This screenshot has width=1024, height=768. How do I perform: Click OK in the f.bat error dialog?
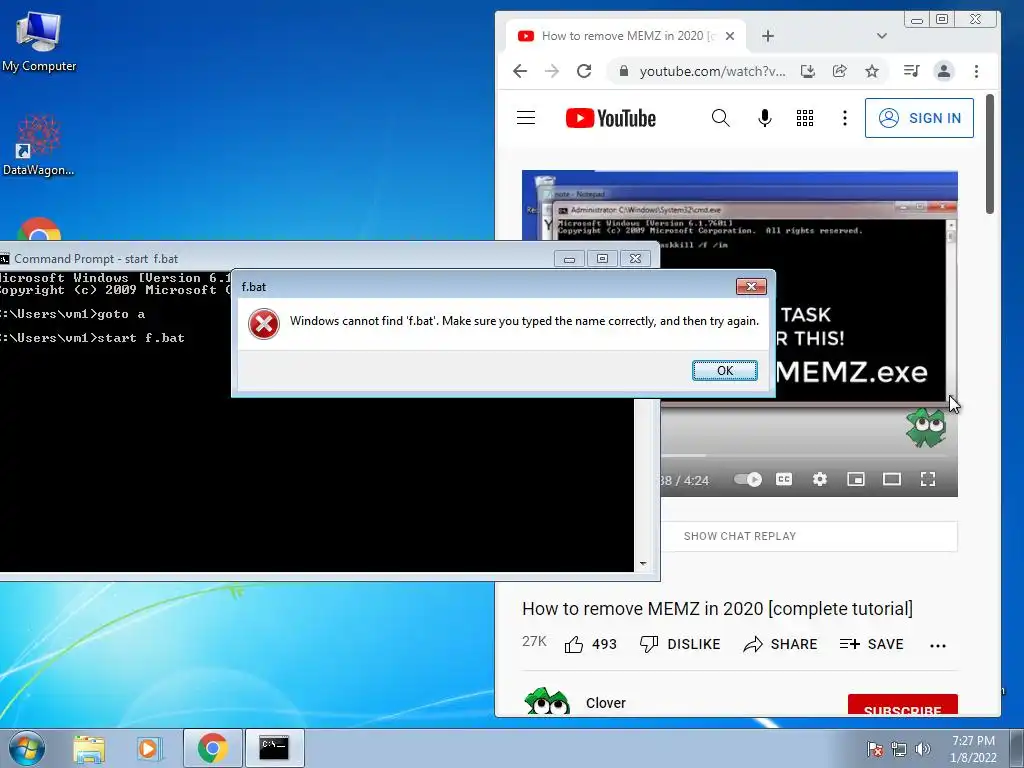[x=724, y=370]
